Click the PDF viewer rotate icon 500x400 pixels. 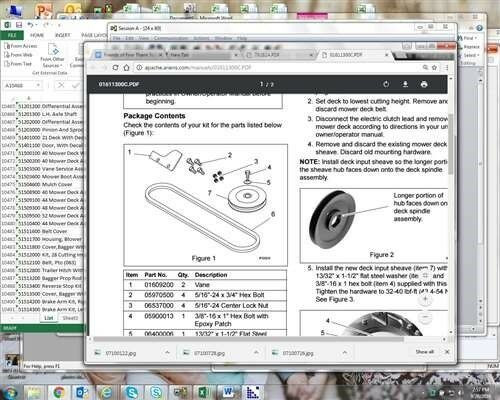(x=386, y=84)
